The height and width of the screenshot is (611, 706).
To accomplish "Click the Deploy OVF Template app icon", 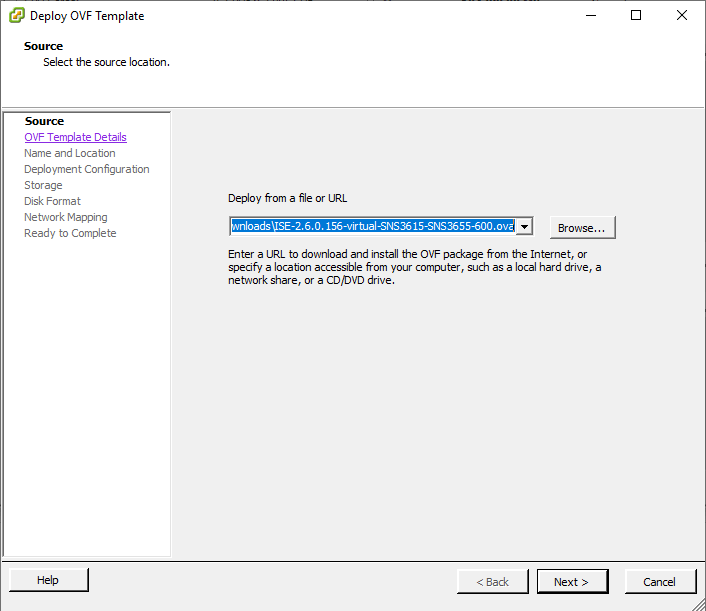I will (x=17, y=16).
